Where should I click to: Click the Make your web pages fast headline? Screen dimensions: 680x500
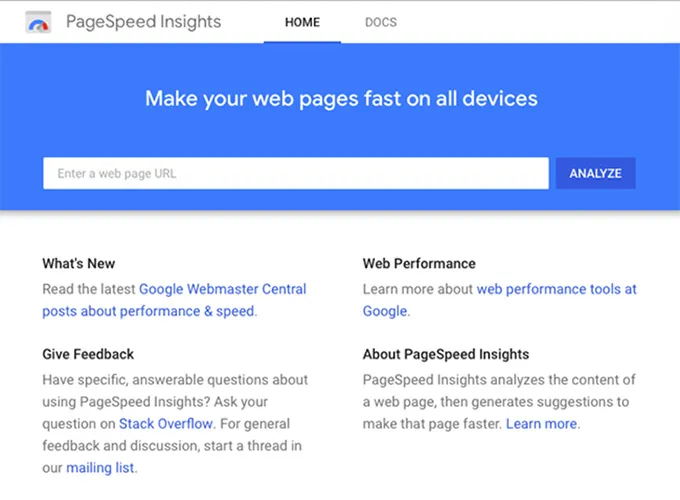pyautogui.click(x=341, y=98)
